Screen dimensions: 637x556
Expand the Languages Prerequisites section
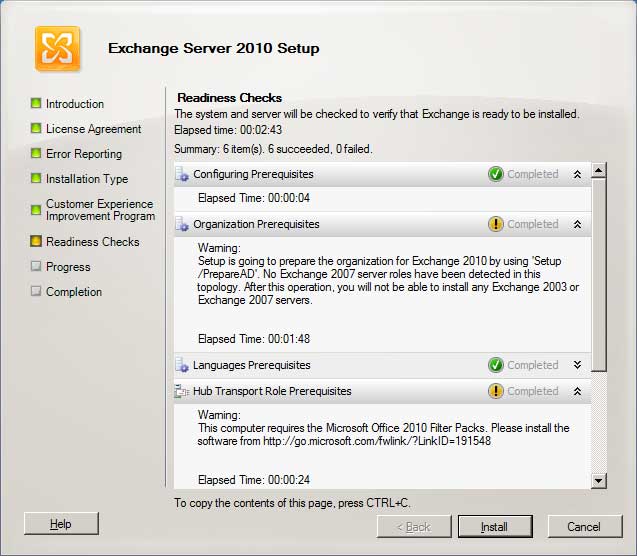coord(577,365)
